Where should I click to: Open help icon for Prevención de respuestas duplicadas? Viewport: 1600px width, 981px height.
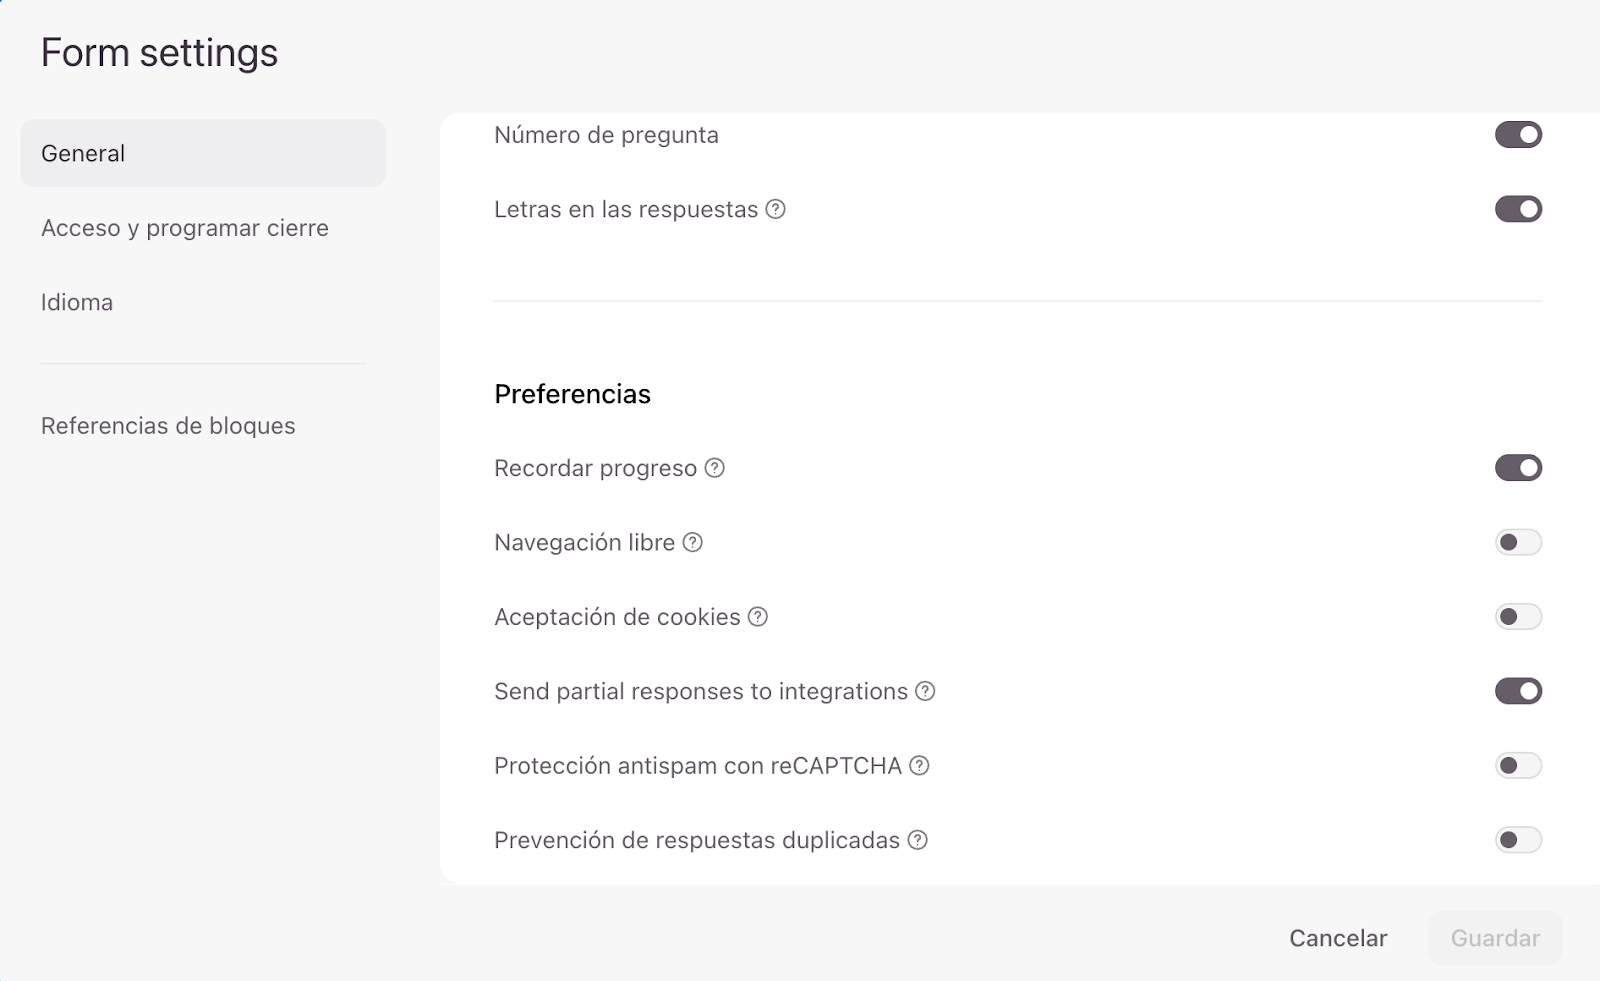[x=918, y=840]
